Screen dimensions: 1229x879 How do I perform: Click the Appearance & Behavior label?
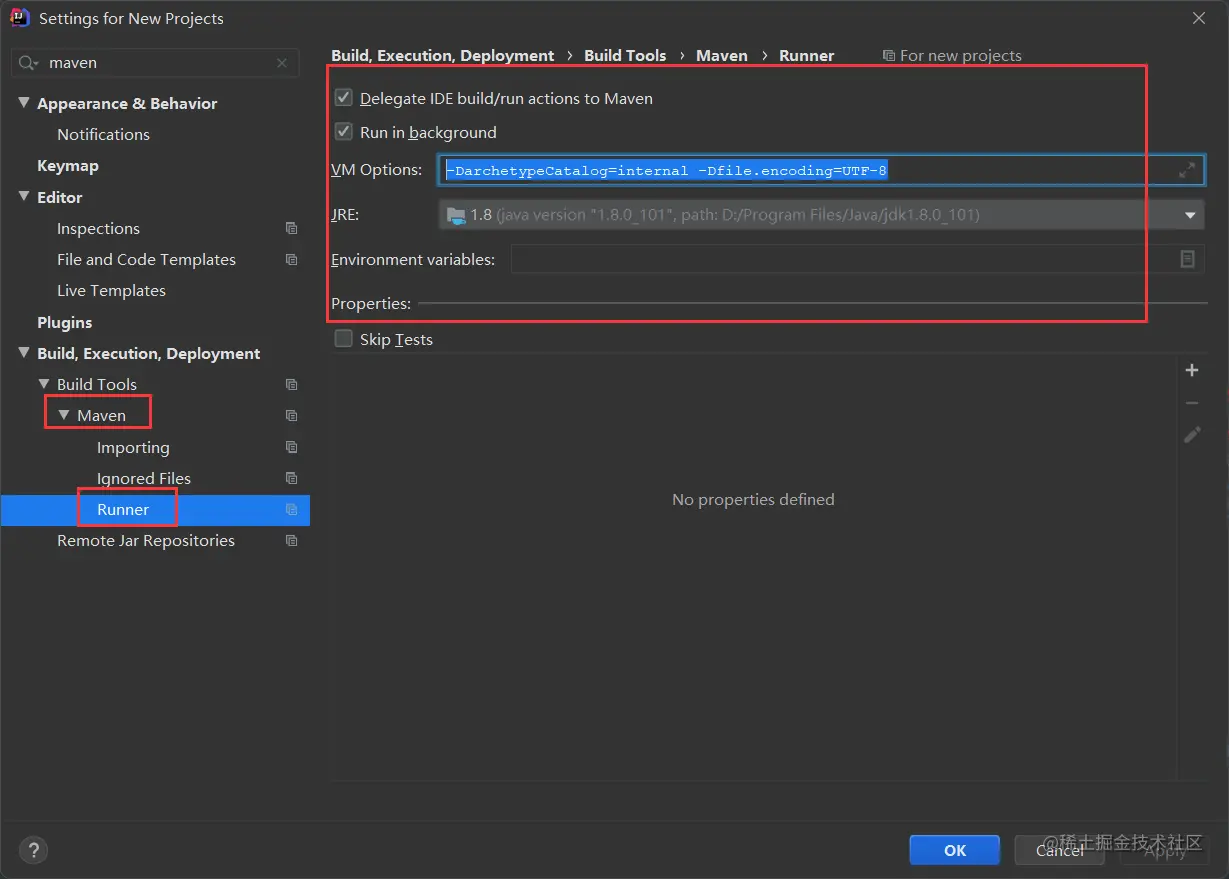(x=127, y=104)
